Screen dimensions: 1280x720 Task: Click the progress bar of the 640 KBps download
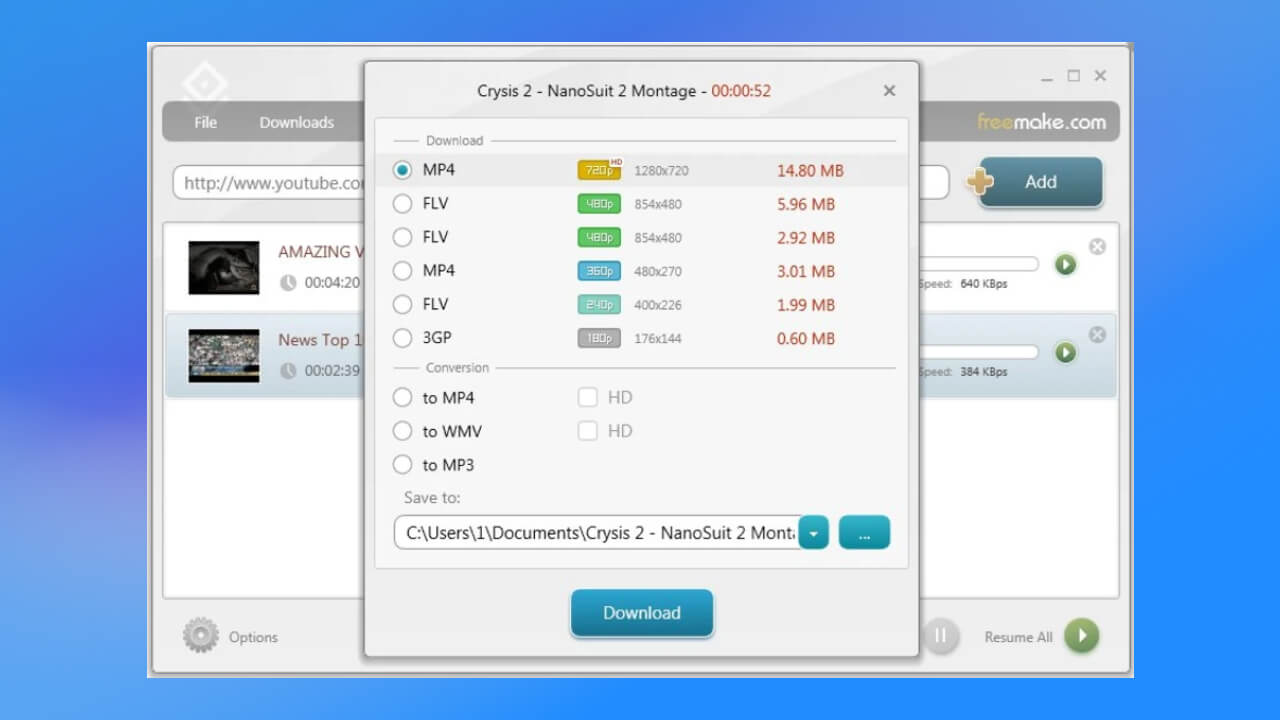click(x=979, y=264)
